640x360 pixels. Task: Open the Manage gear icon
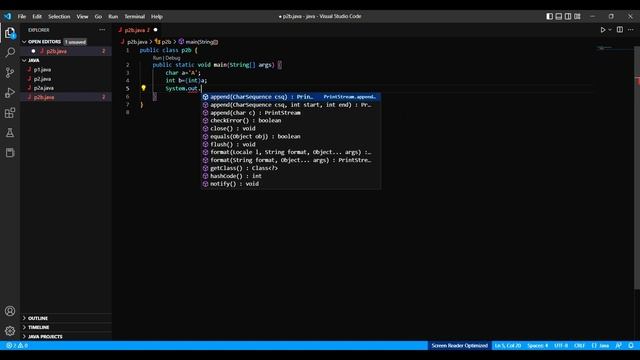10,331
